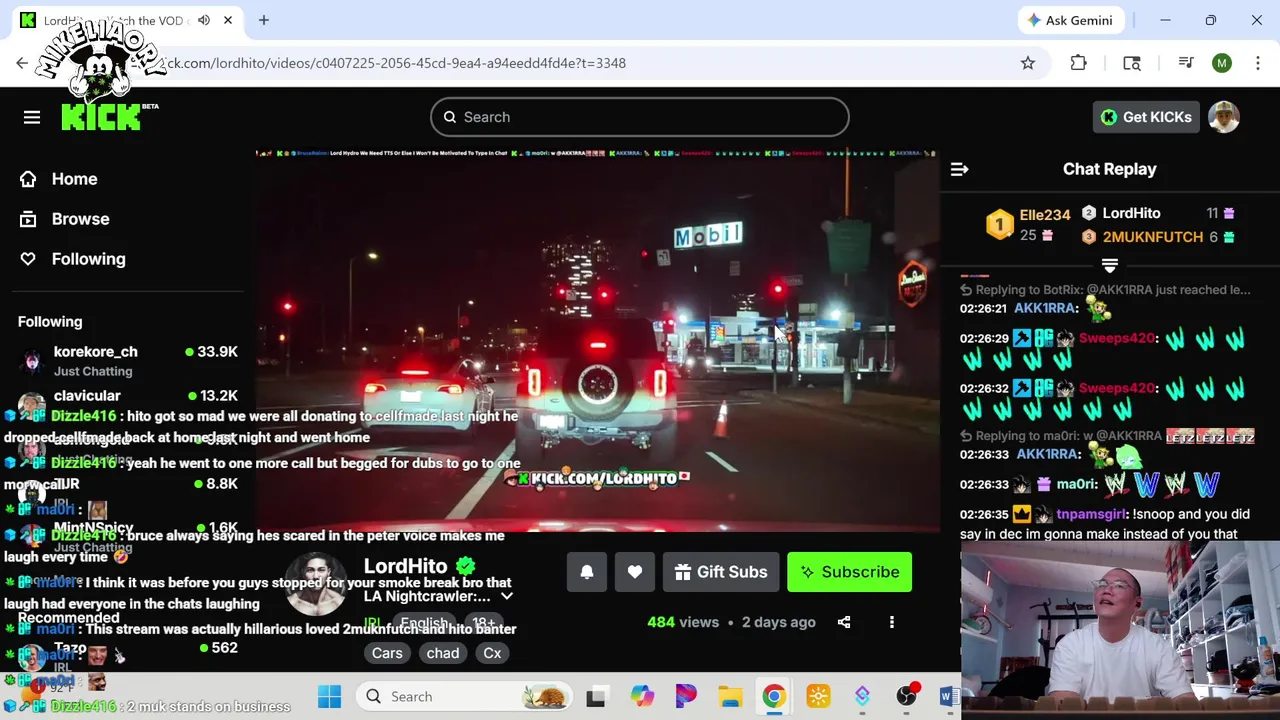Screen dimensions: 1280x720
Task: Open the media control toolbar icon
Action: click(x=1186, y=63)
